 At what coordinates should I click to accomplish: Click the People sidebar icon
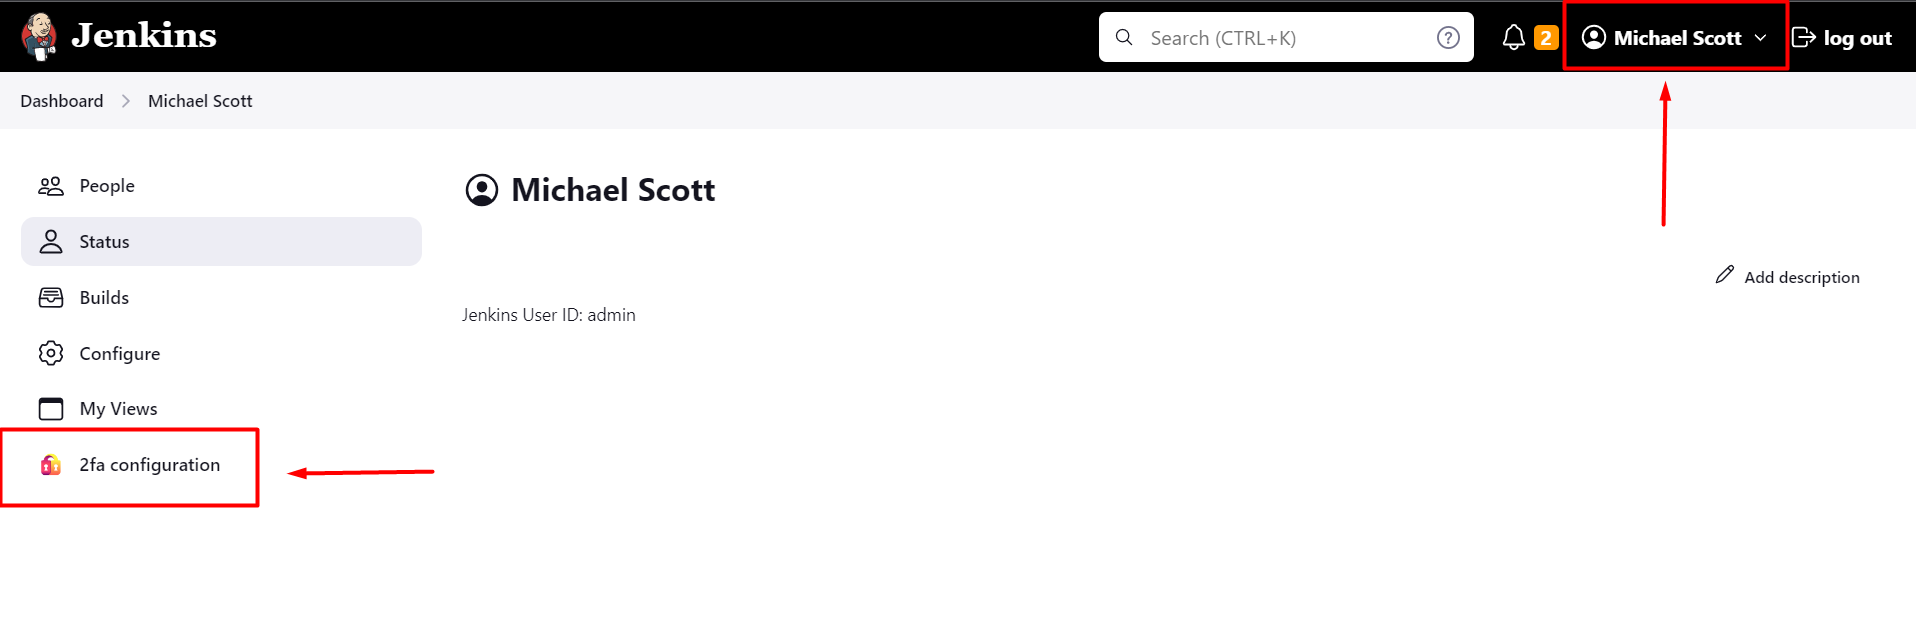click(51, 186)
